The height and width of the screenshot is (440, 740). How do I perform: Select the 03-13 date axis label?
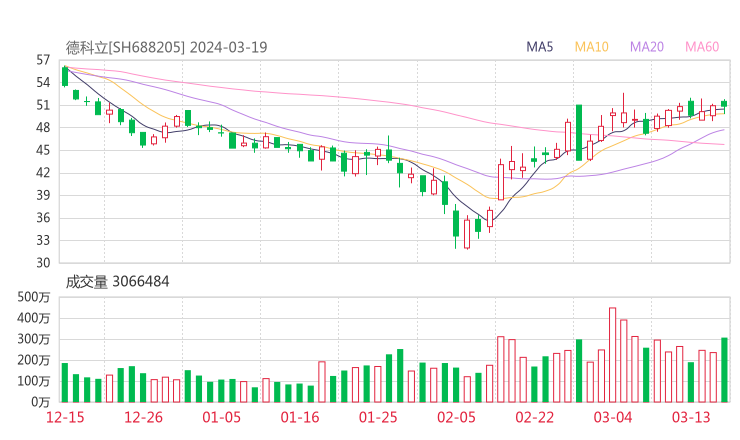(690, 416)
